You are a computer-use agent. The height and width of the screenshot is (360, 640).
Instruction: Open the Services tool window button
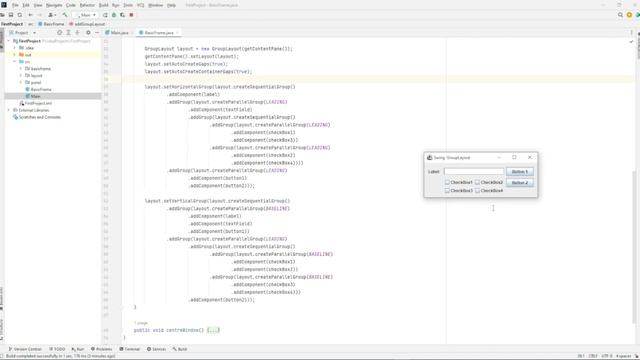157,349
